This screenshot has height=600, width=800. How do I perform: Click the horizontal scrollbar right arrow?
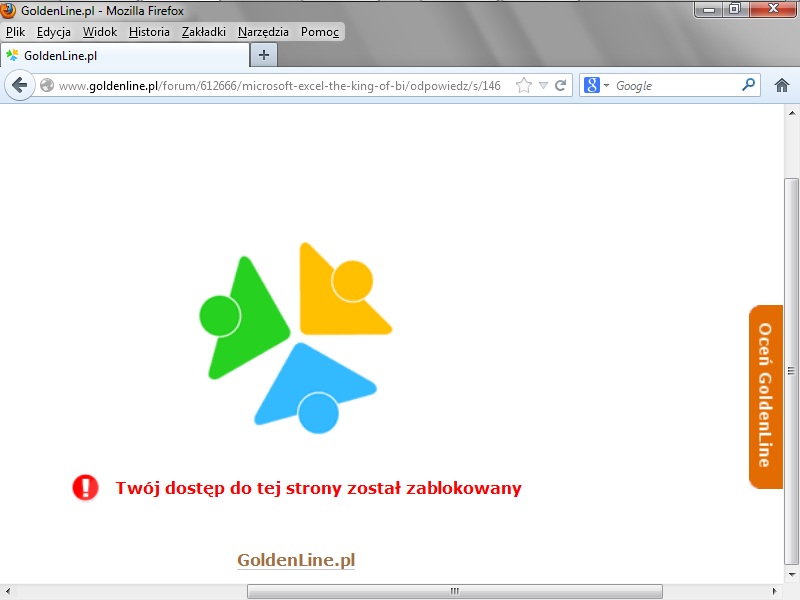pyautogui.click(x=774, y=591)
